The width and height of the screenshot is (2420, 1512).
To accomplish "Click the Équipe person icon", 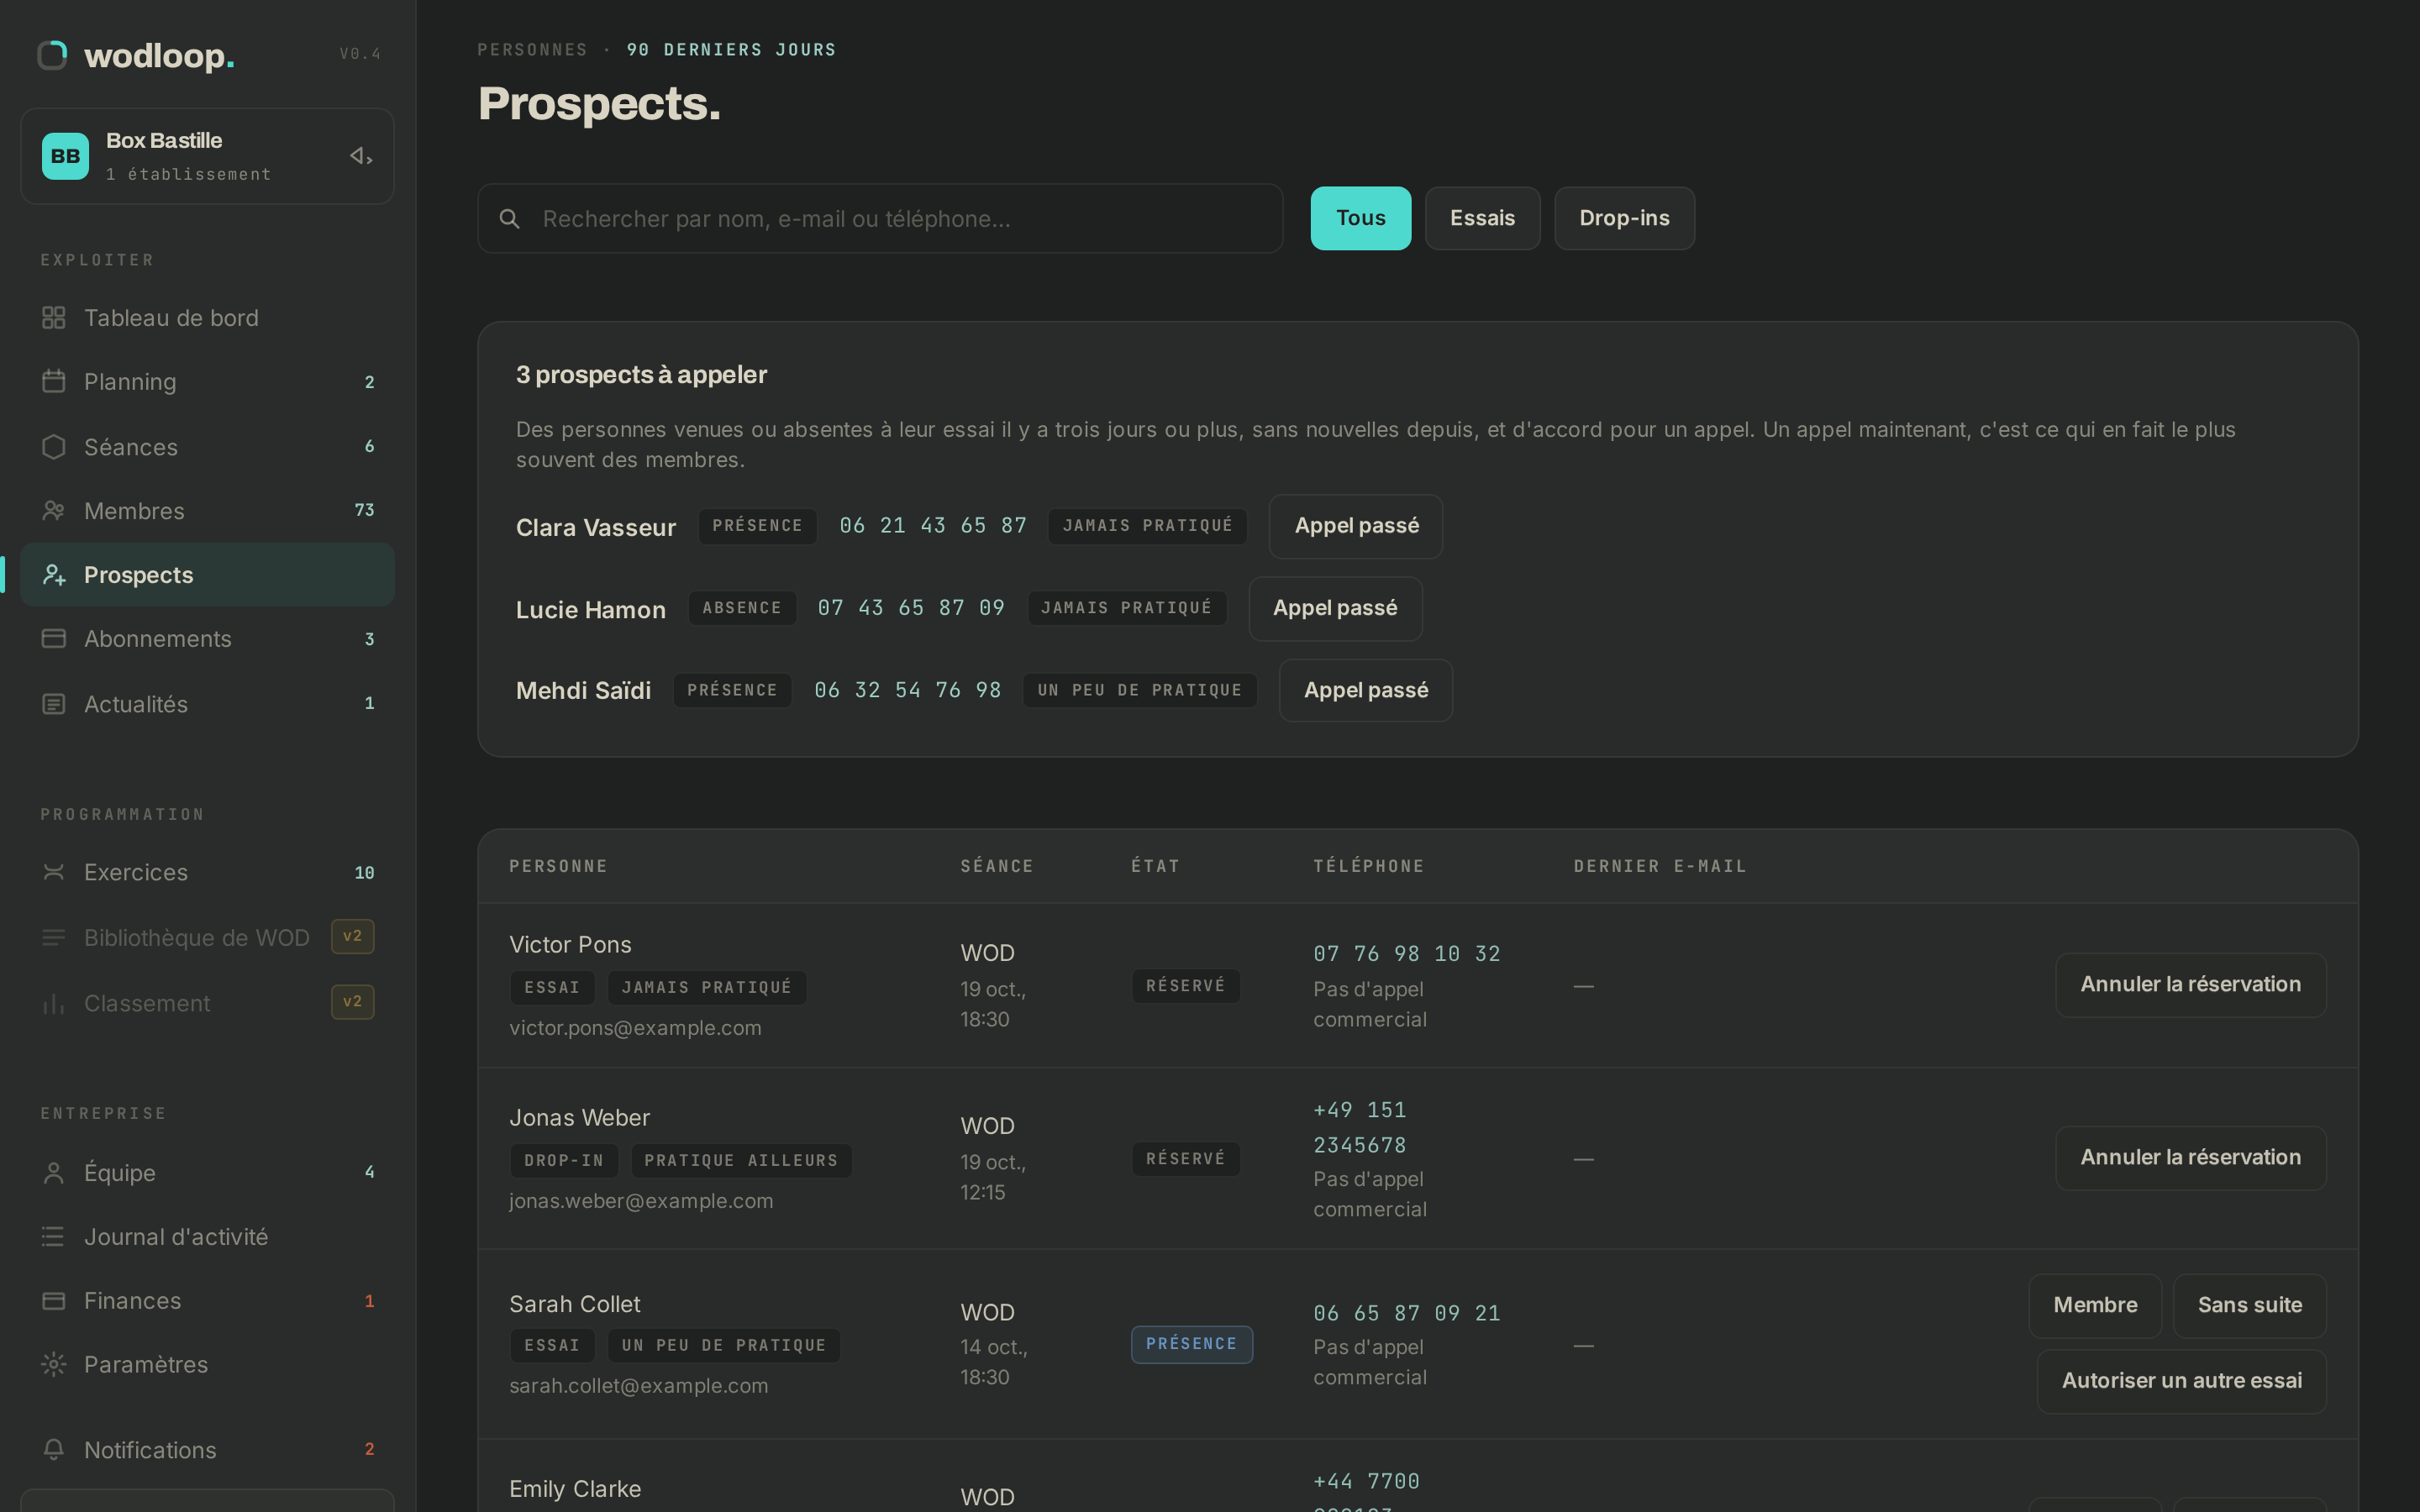I will tap(54, 1173).
